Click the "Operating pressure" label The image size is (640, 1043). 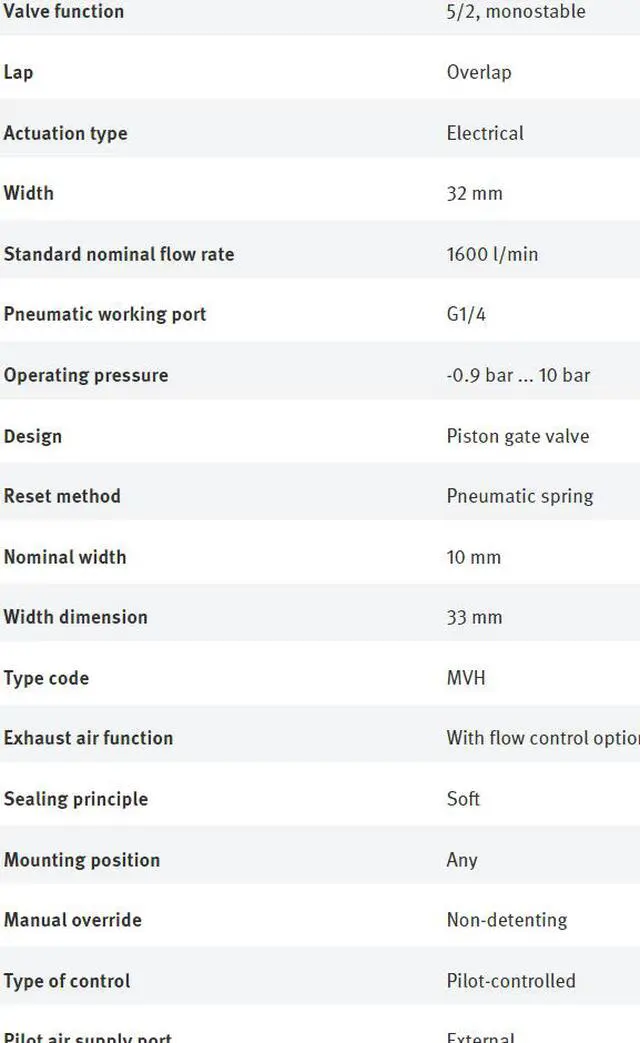point(86,375)
